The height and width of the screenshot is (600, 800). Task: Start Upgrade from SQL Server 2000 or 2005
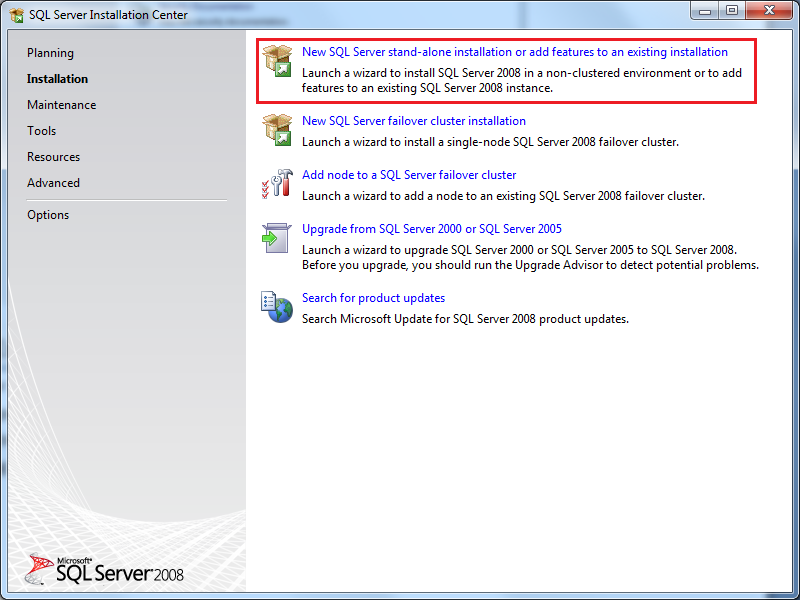coord(432,229)
